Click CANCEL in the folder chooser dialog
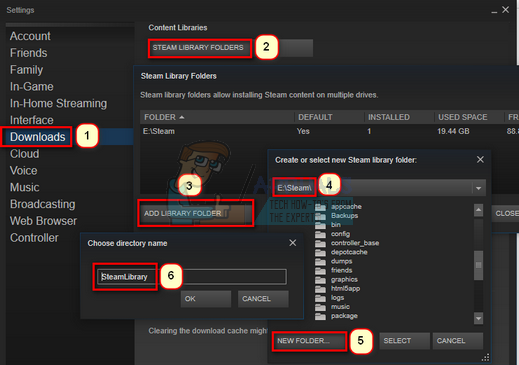Viewport: 519px width, 365px height. [x=458, y=341]
